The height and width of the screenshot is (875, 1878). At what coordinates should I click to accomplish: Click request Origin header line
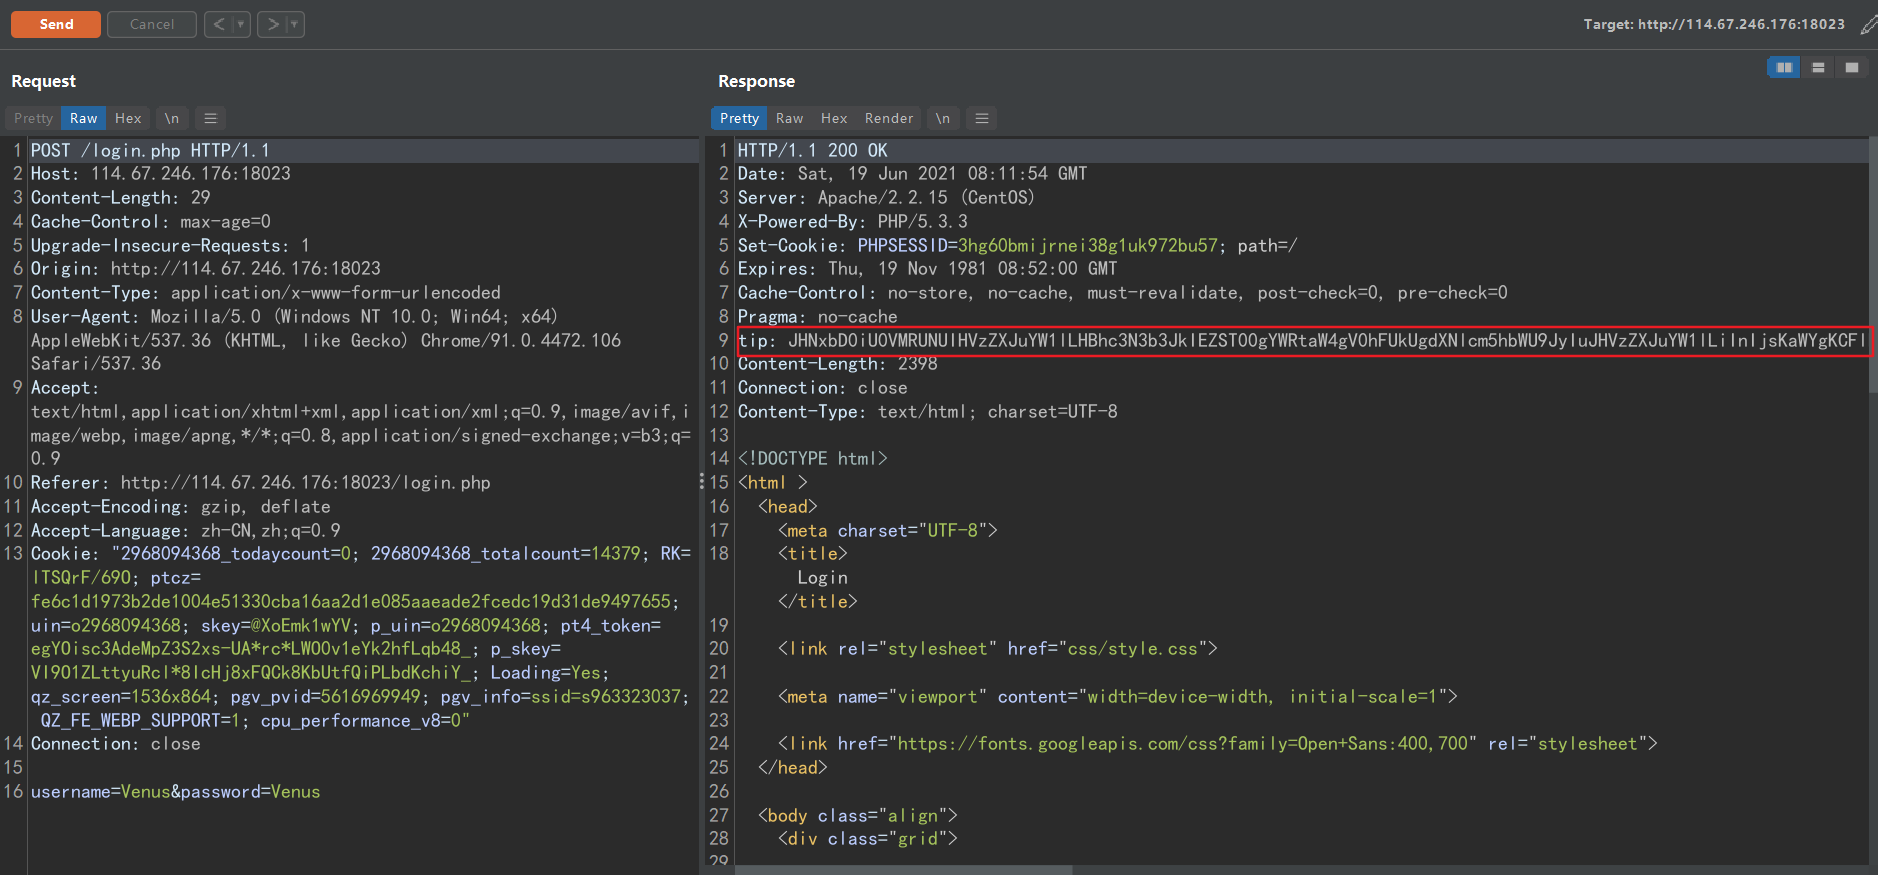(x=205, y=269)
